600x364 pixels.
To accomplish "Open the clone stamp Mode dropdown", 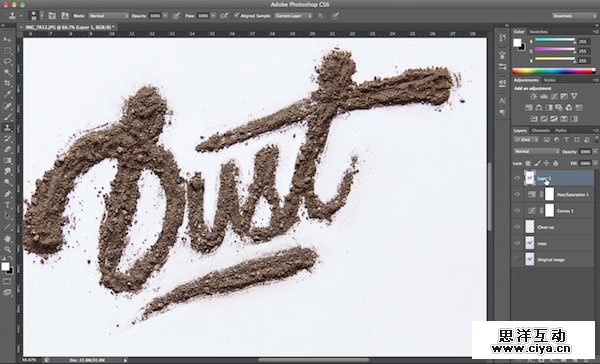I will click(109, 16).
